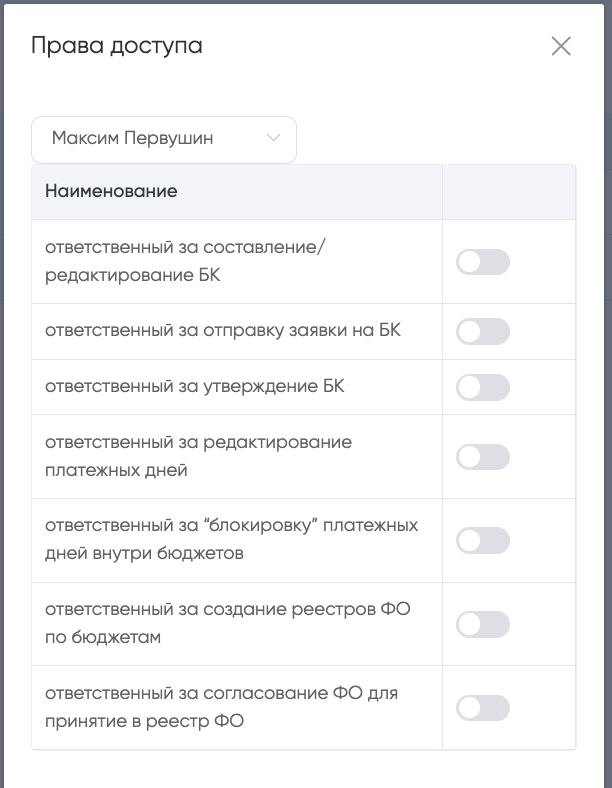Viewport: 612px width, 788px height.
Task: Enable согласование ФО для реестра toggle
Action: click(x=483, y=708)
